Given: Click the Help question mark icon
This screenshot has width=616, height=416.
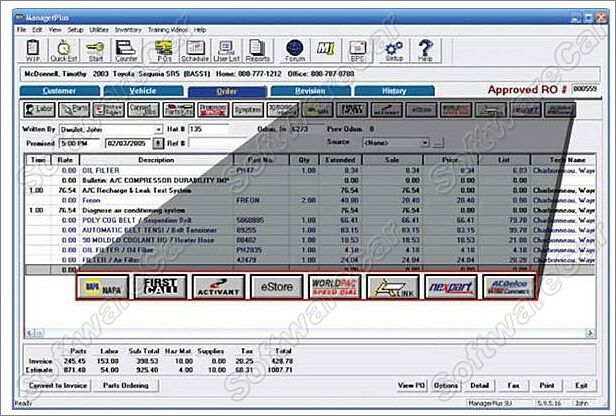Looking at the screenshot, I should click(x=426, y=49).
